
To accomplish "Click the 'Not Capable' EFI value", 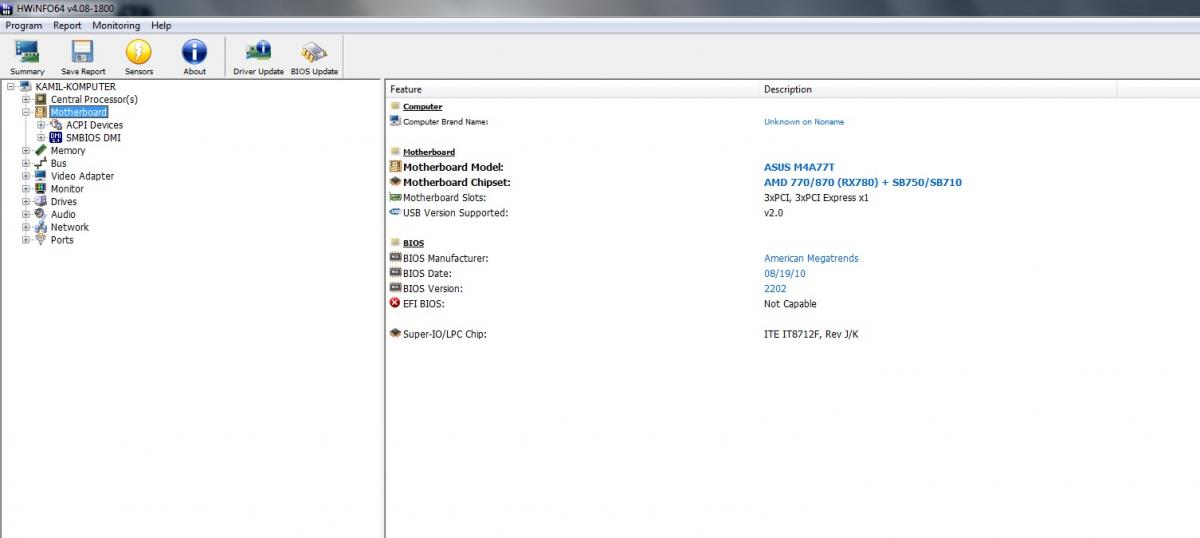I will click(x=790, y=303).
